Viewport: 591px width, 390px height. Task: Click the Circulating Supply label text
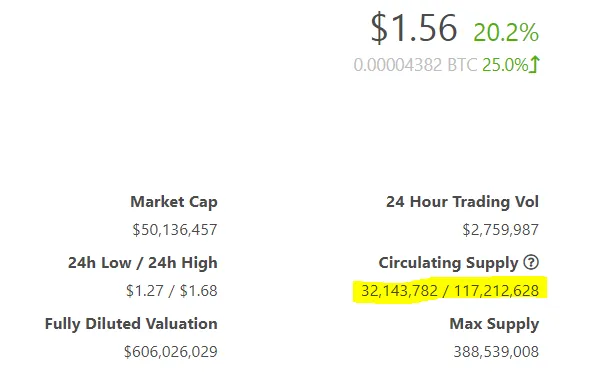[x=449, y=263]
